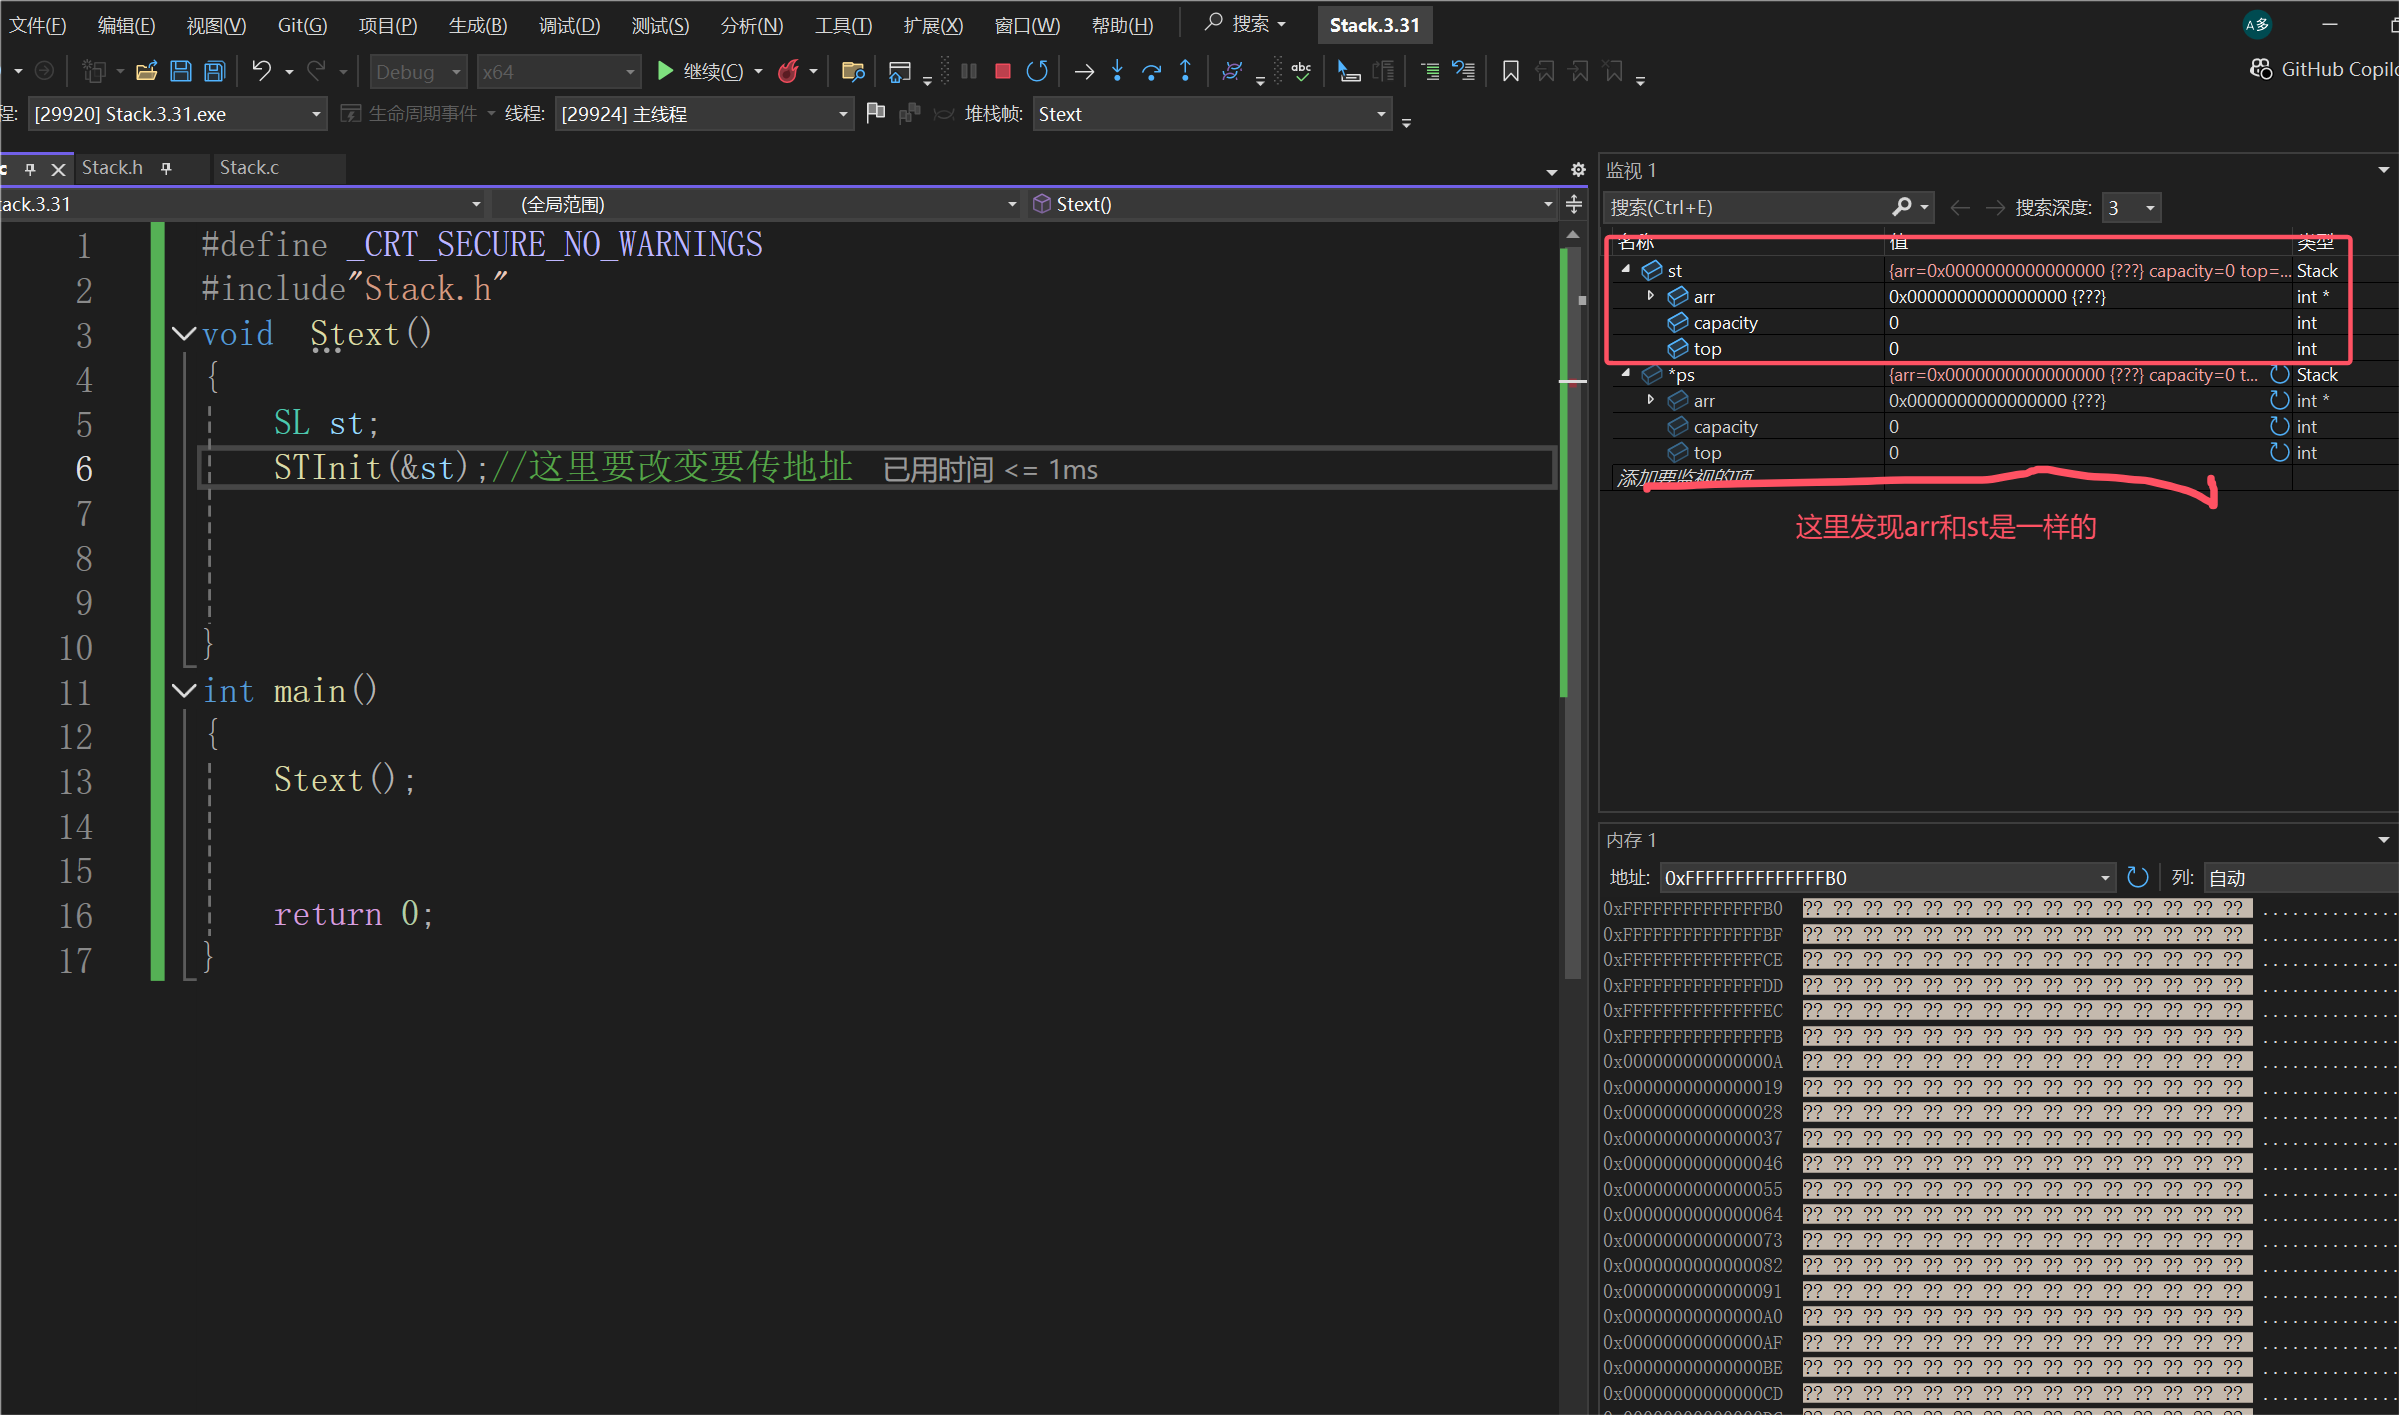Switch to the Stack.c tab

(x=249, y=168)
